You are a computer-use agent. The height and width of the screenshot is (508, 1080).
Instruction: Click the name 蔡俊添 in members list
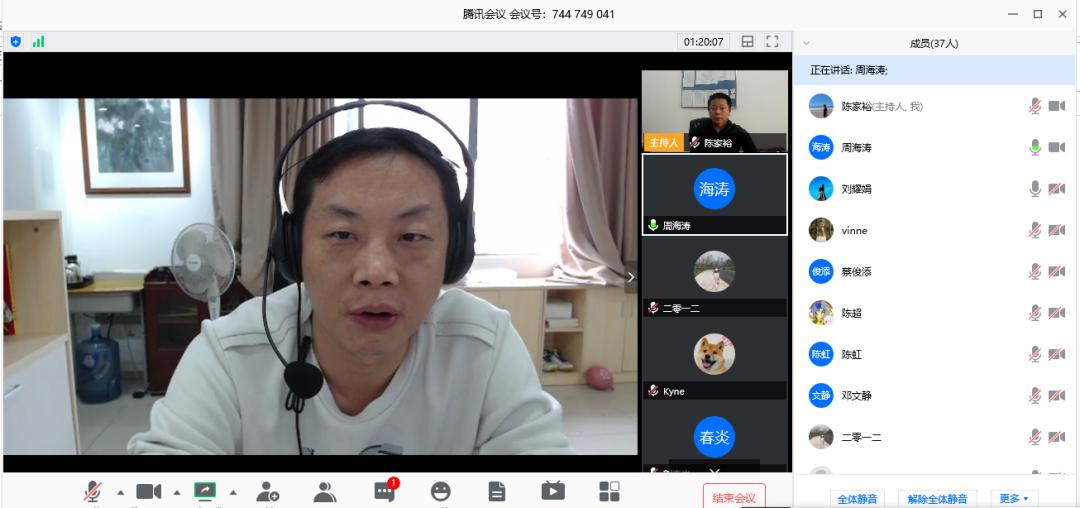click(856, 271)
